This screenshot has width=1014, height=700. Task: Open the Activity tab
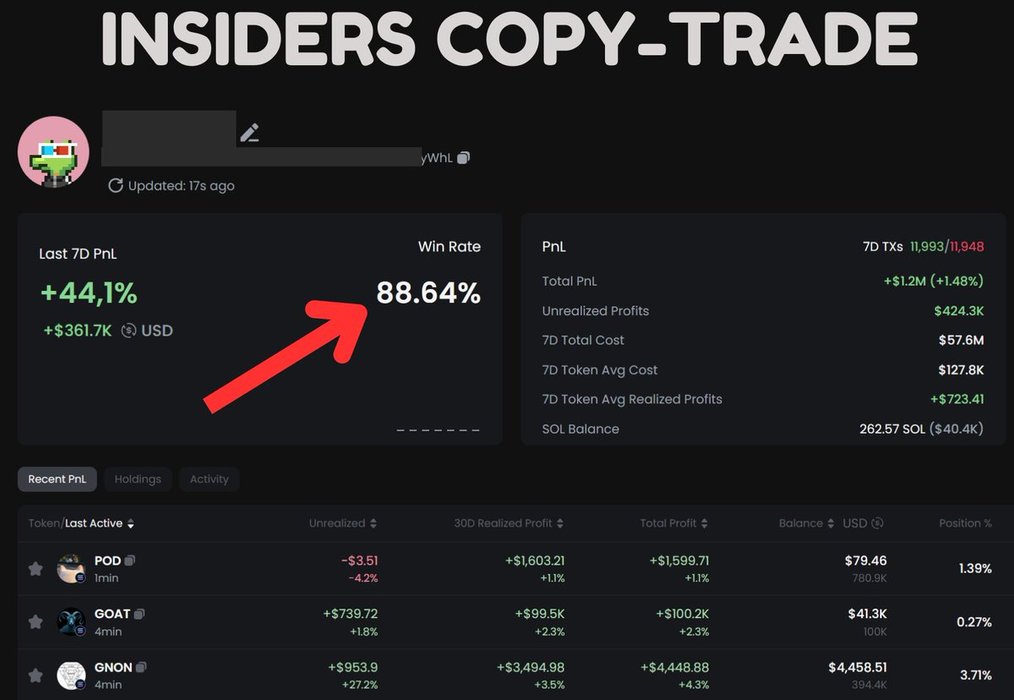coord(209,479)
